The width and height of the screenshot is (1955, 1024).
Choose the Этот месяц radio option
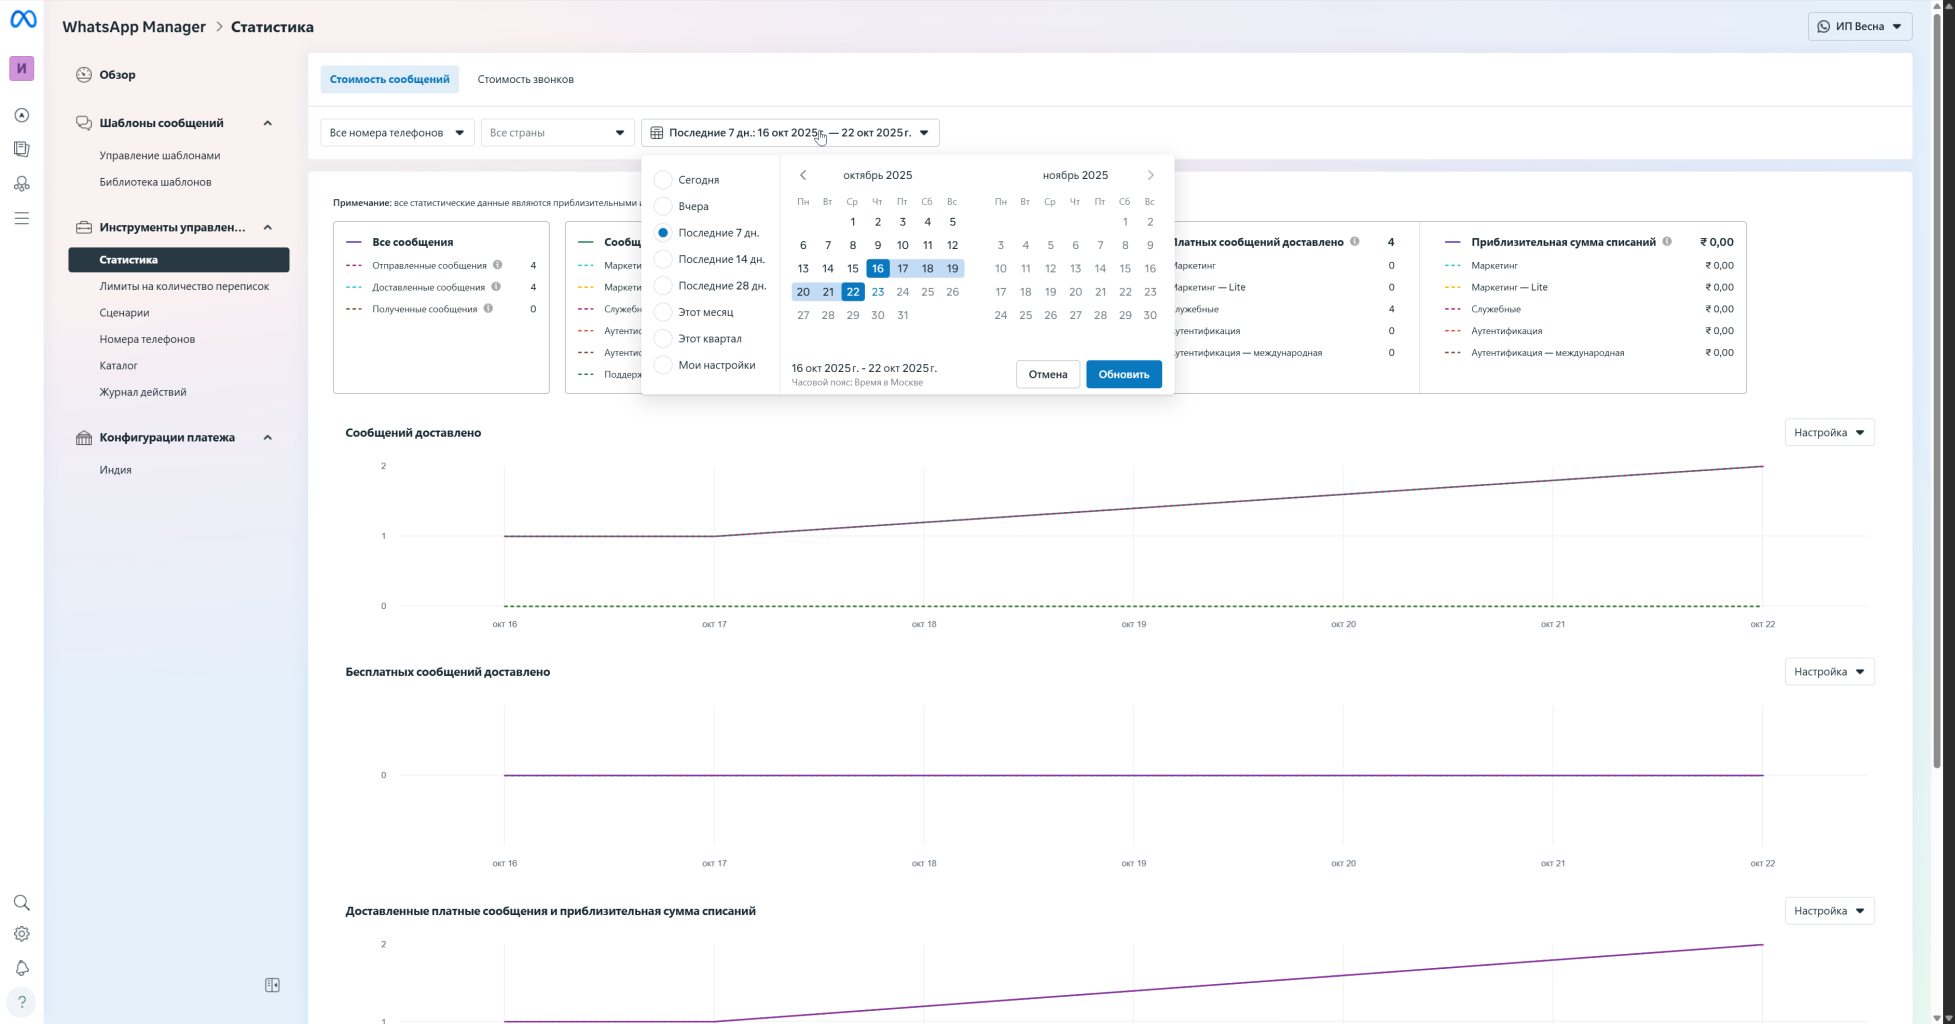(x=663, y=312)
